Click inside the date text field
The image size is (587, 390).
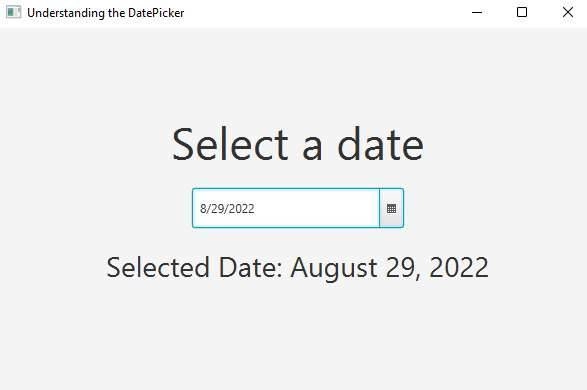coord(286,208)
